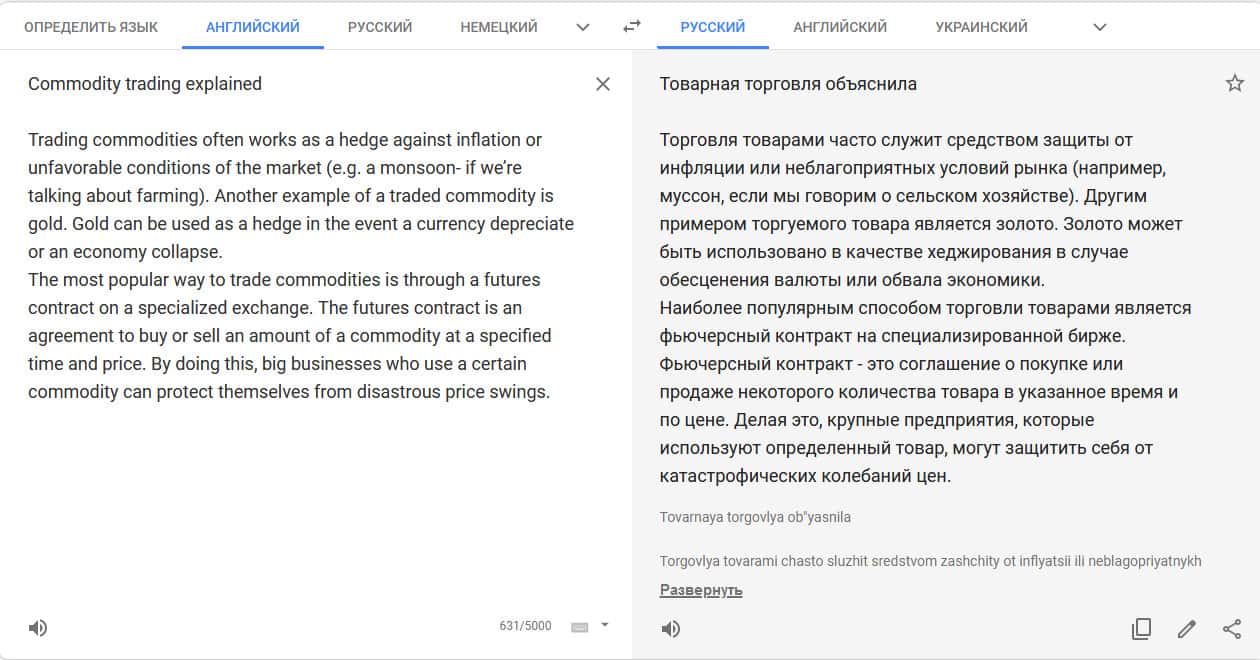The width and height of the screenshot is (1260, 660).
Task: Suggest an edit with the pencil icon
Action: click(1187, 629)
